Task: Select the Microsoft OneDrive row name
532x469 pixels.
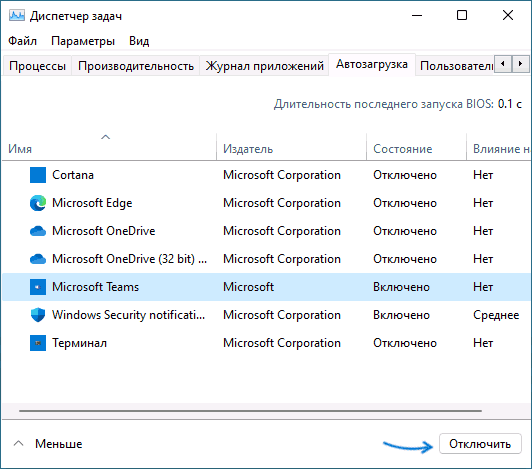Action: coord(103,231)
